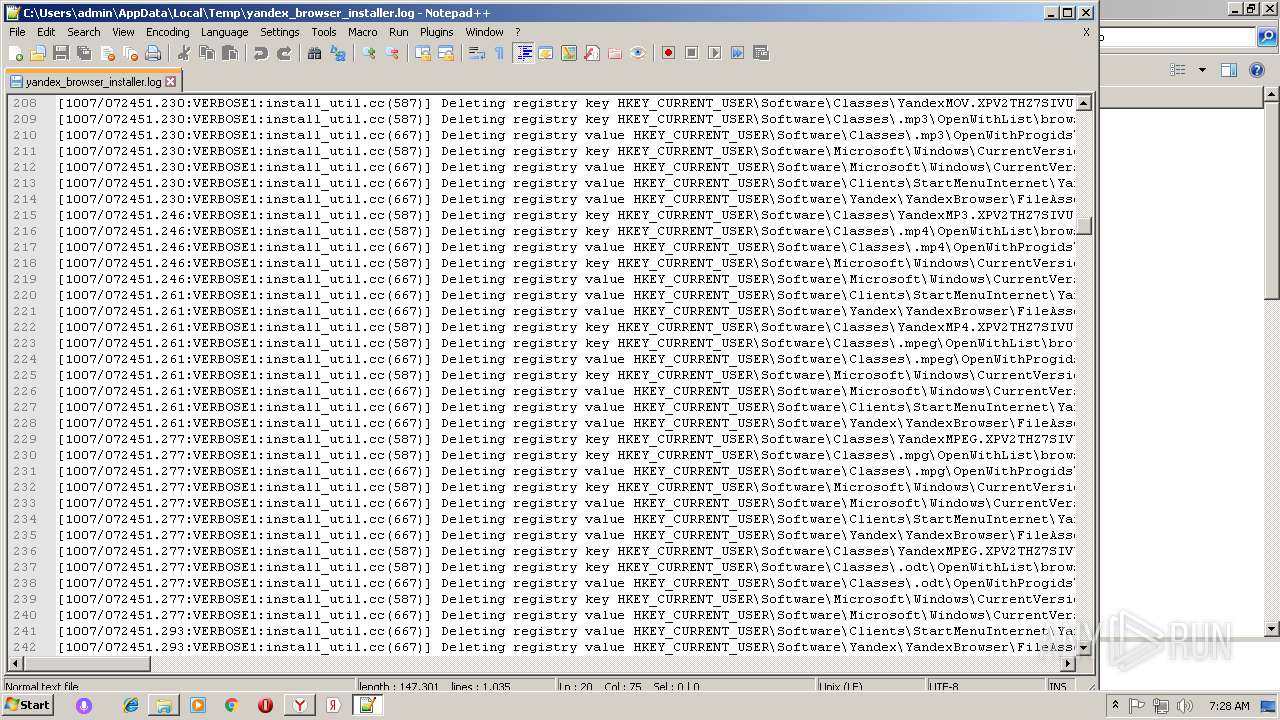Close document with menu bar X
Image resolution: width=1280 pixels, height=720 pixels.
[x=1086, y=32]
